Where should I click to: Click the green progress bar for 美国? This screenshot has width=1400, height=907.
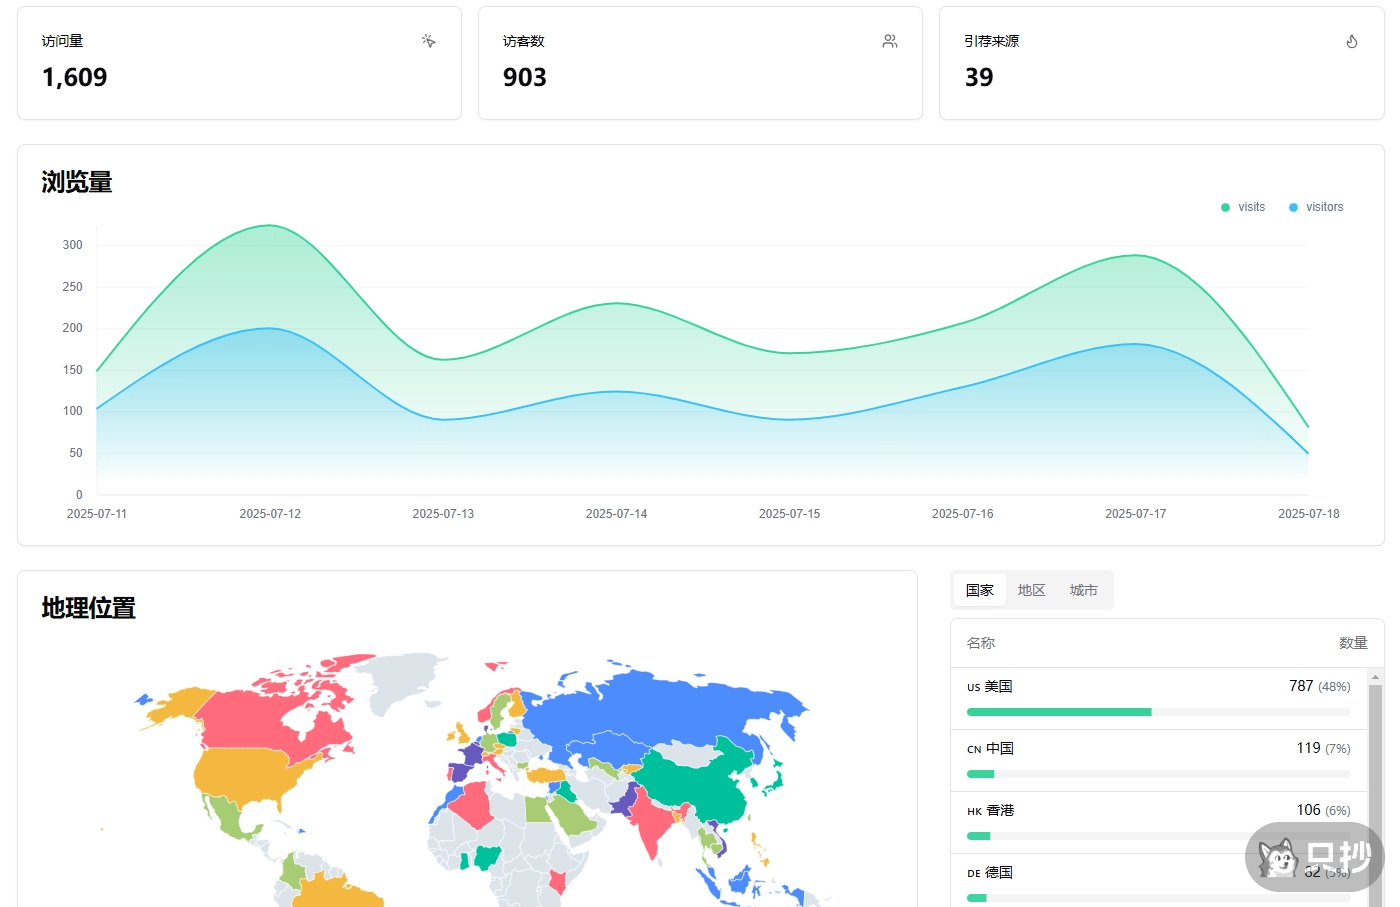[1058, 712]
